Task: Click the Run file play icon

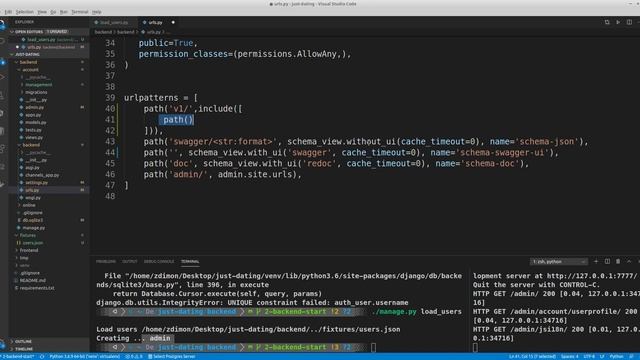Action: 618,22
